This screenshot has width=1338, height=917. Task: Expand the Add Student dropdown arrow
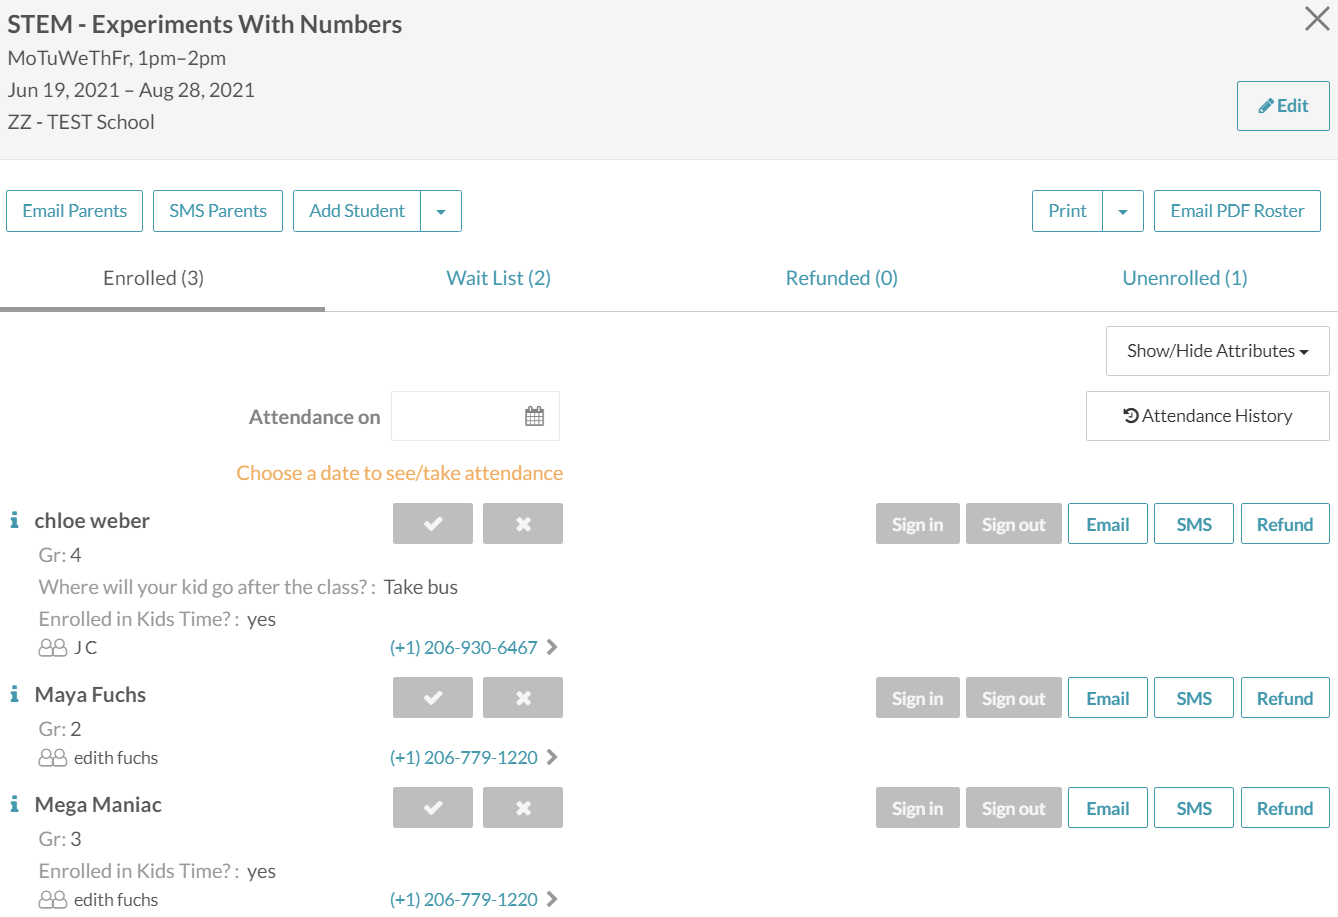(x=441, y=211)
